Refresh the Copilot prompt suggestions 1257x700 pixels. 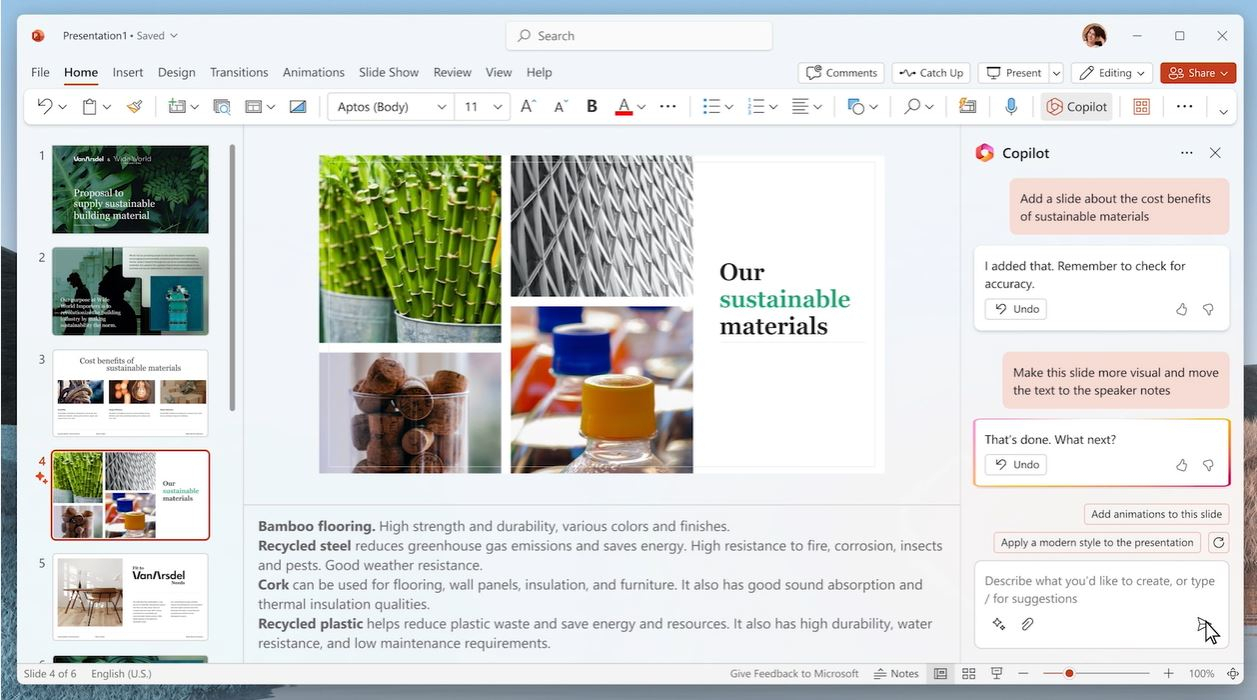point(1218,543)
